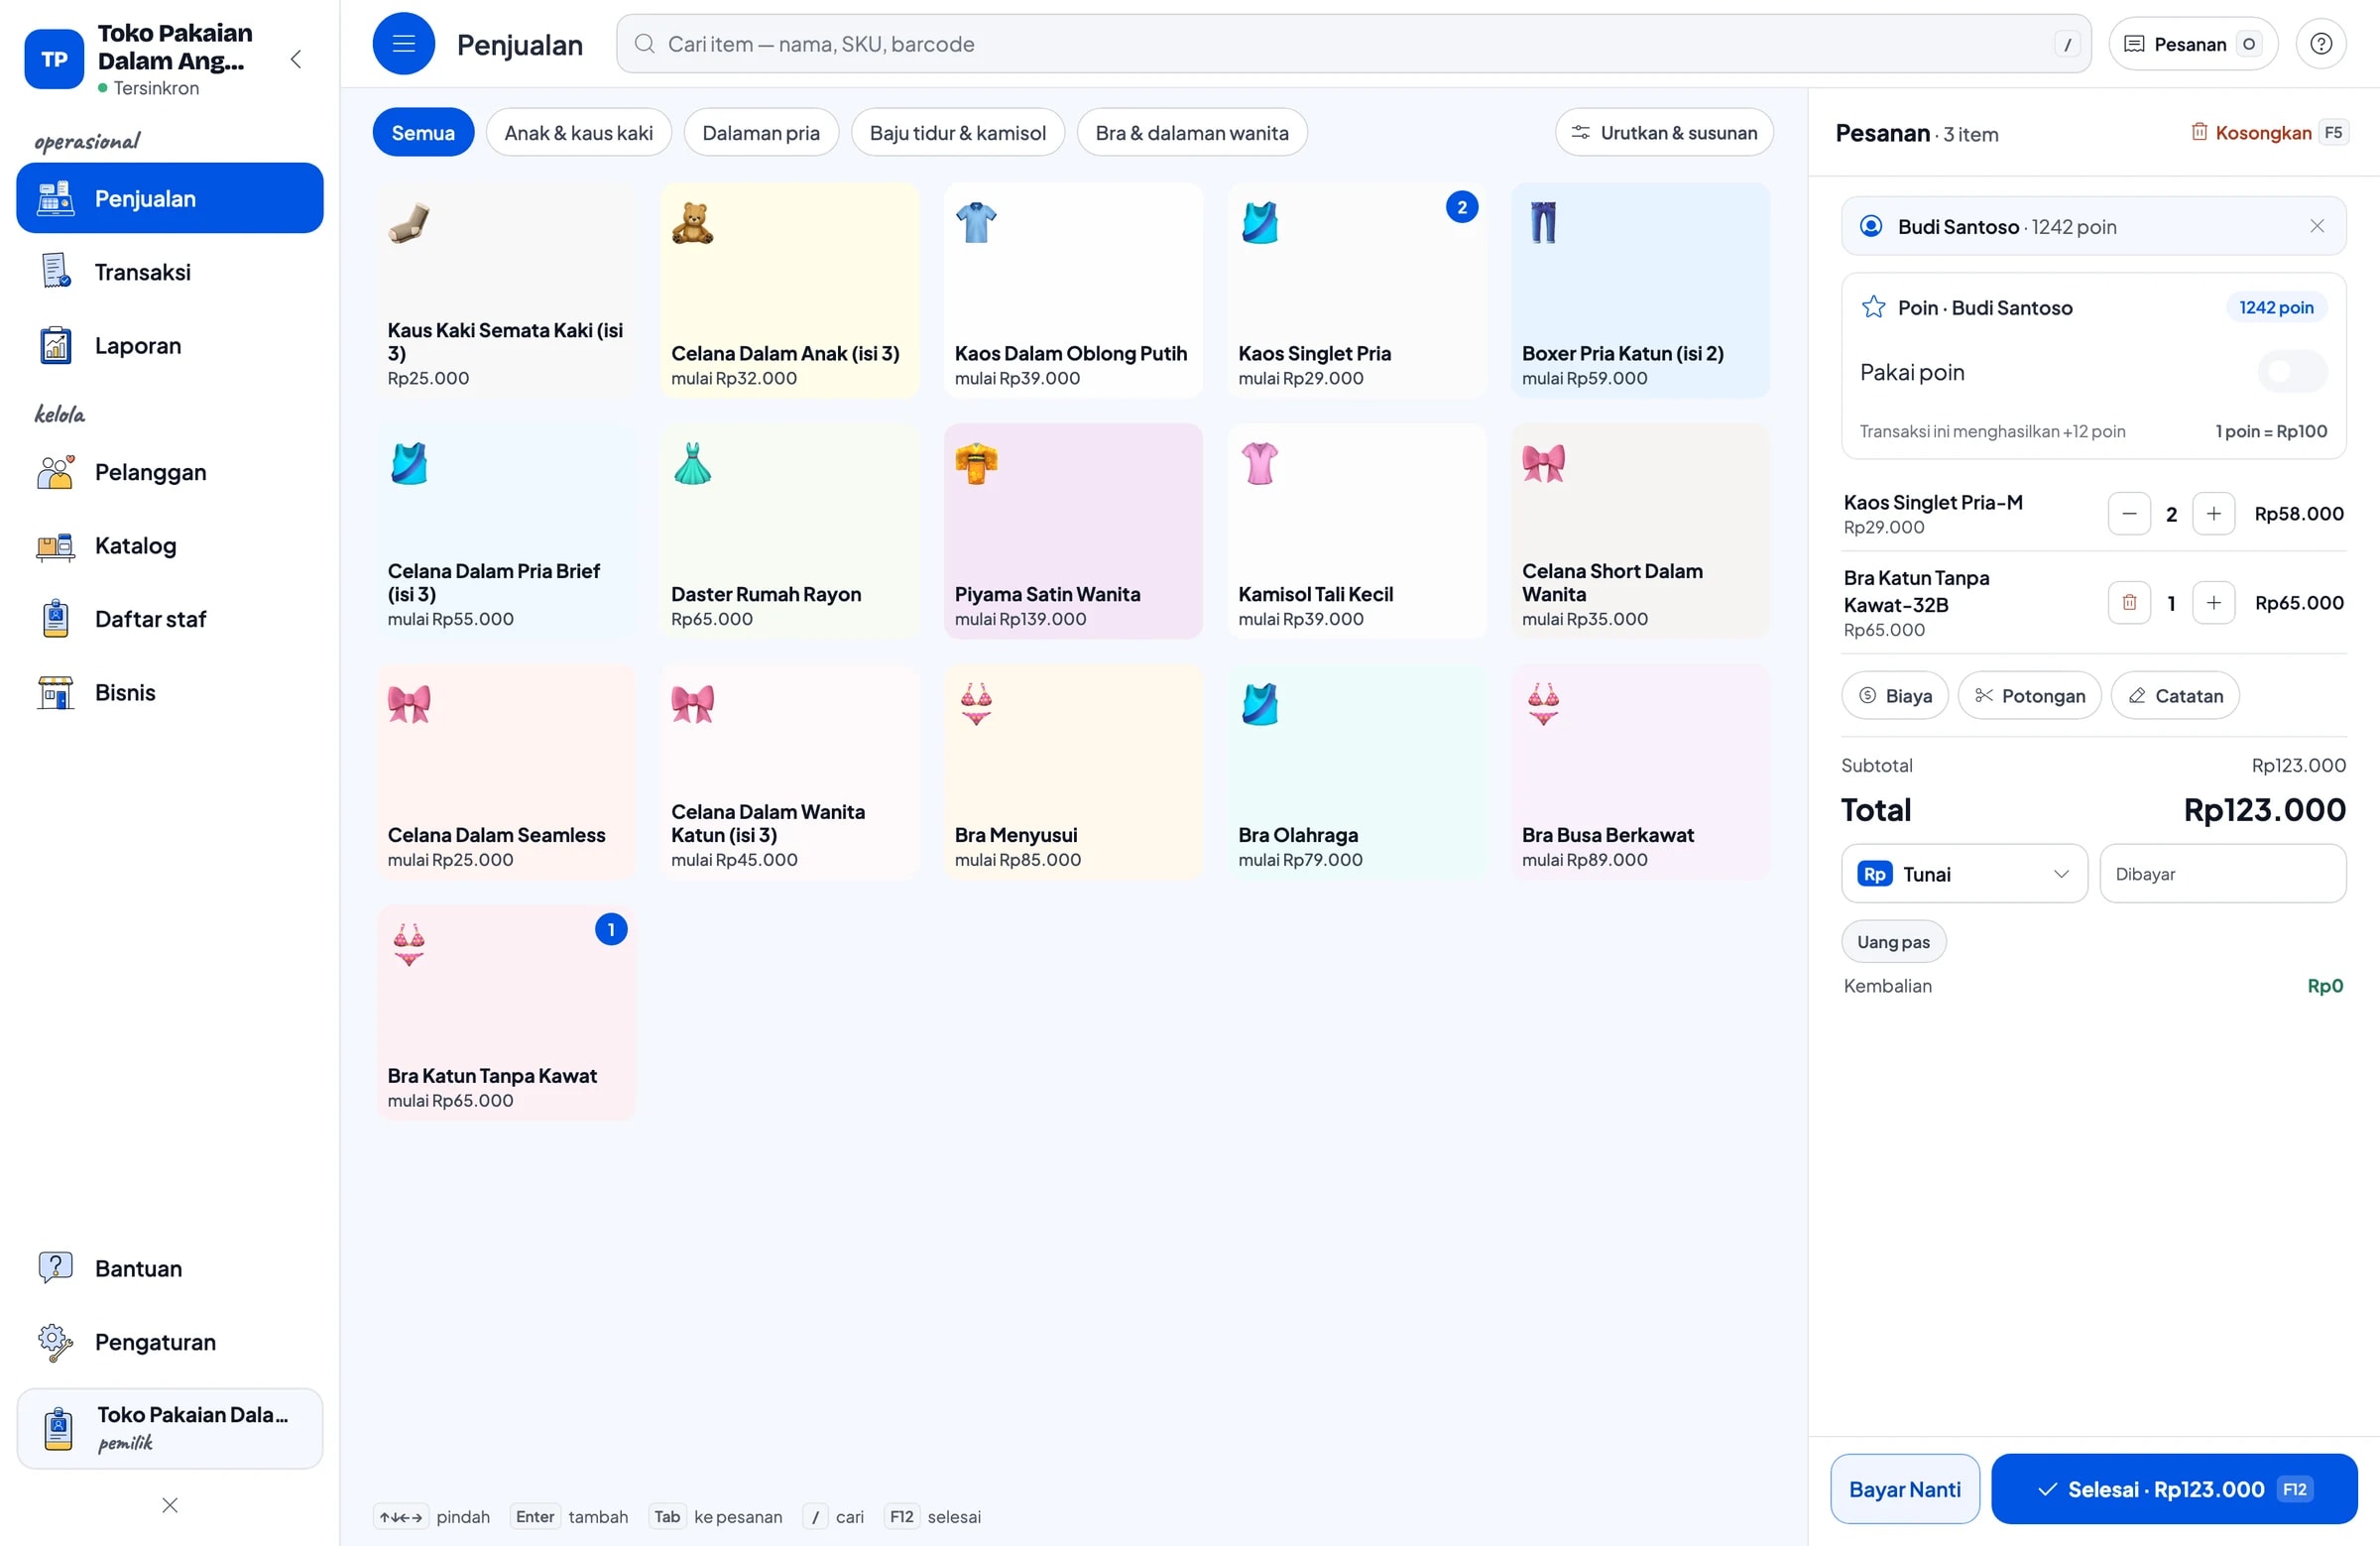Increase quantity of Kaos Singlet Pria-M
2380x1546 pixels.
(2213, 514)
